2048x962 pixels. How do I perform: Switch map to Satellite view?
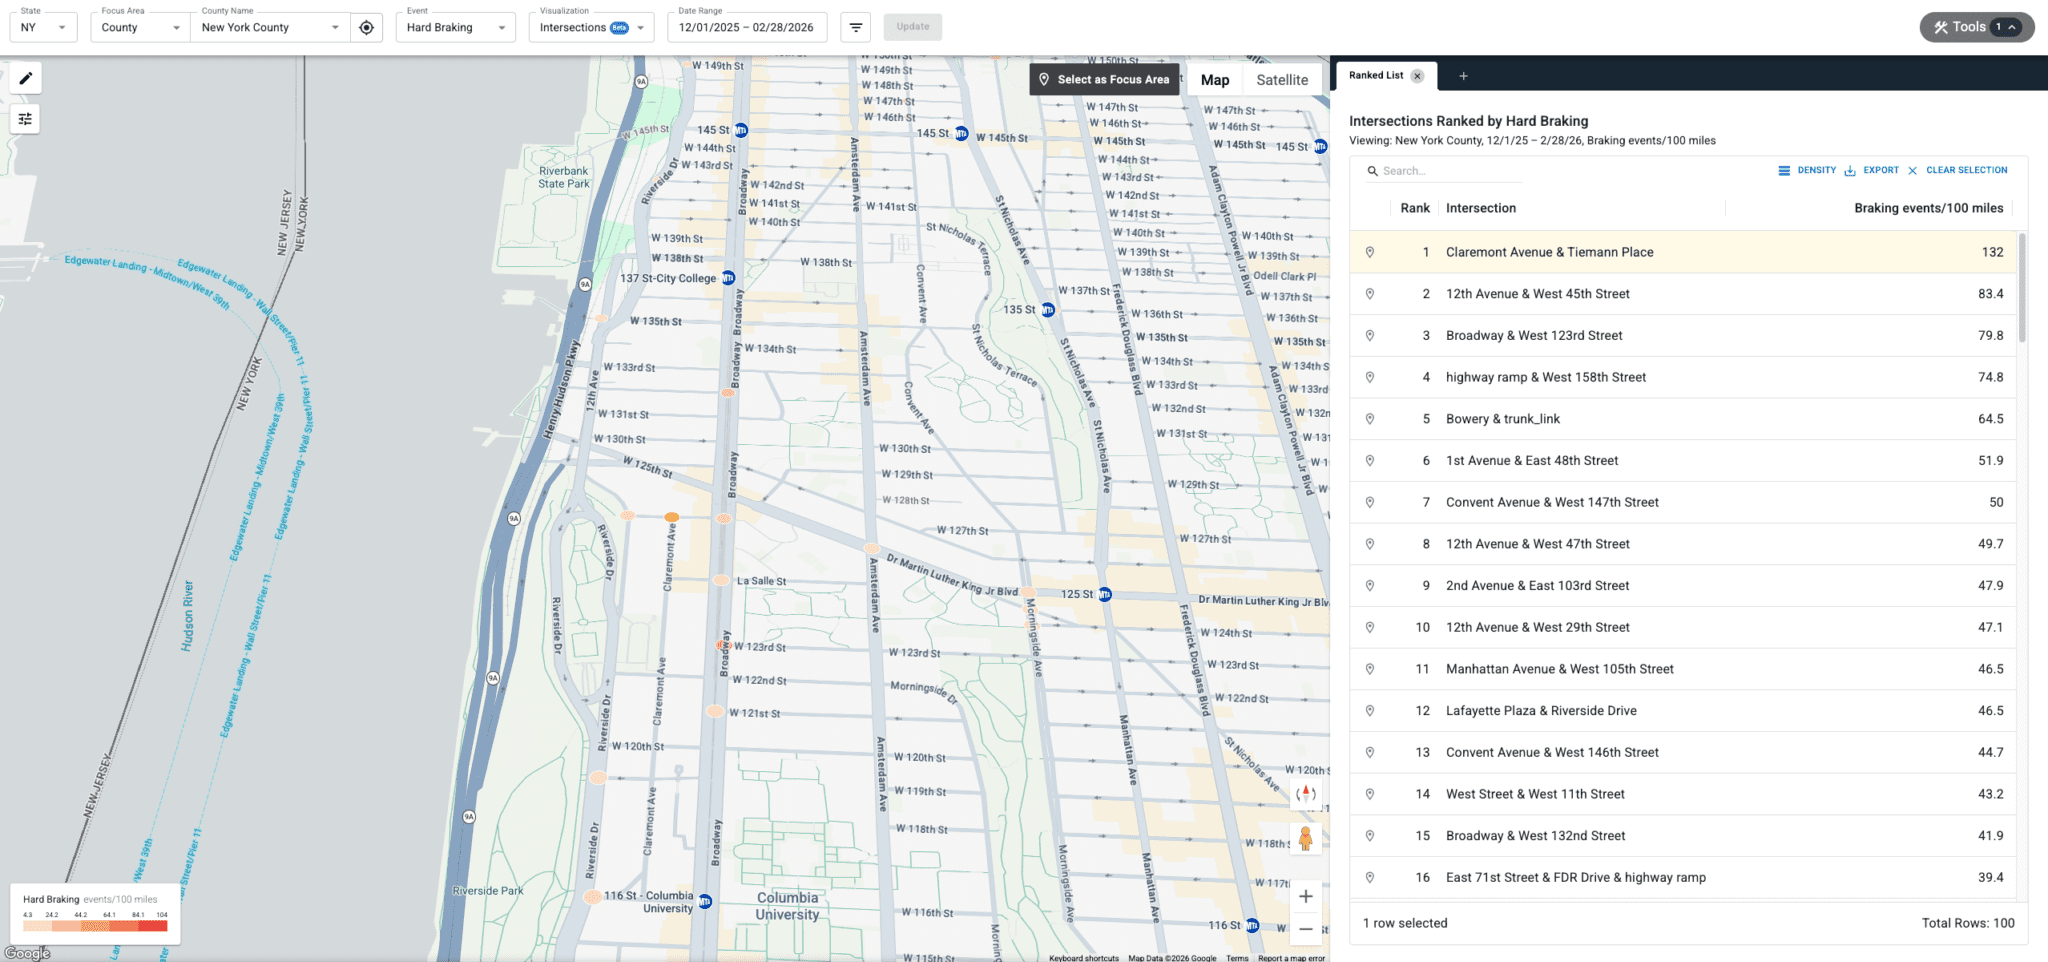click(x=1282, y=80)
